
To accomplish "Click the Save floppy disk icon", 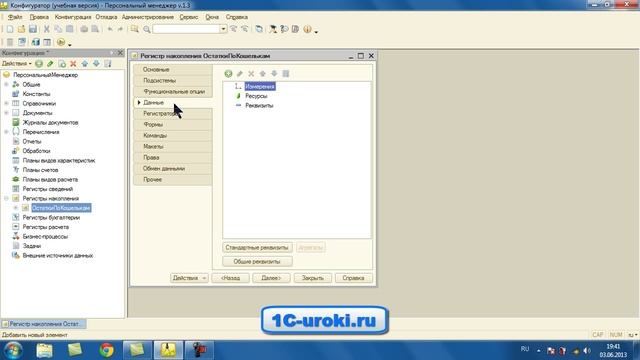I will 33,29.
